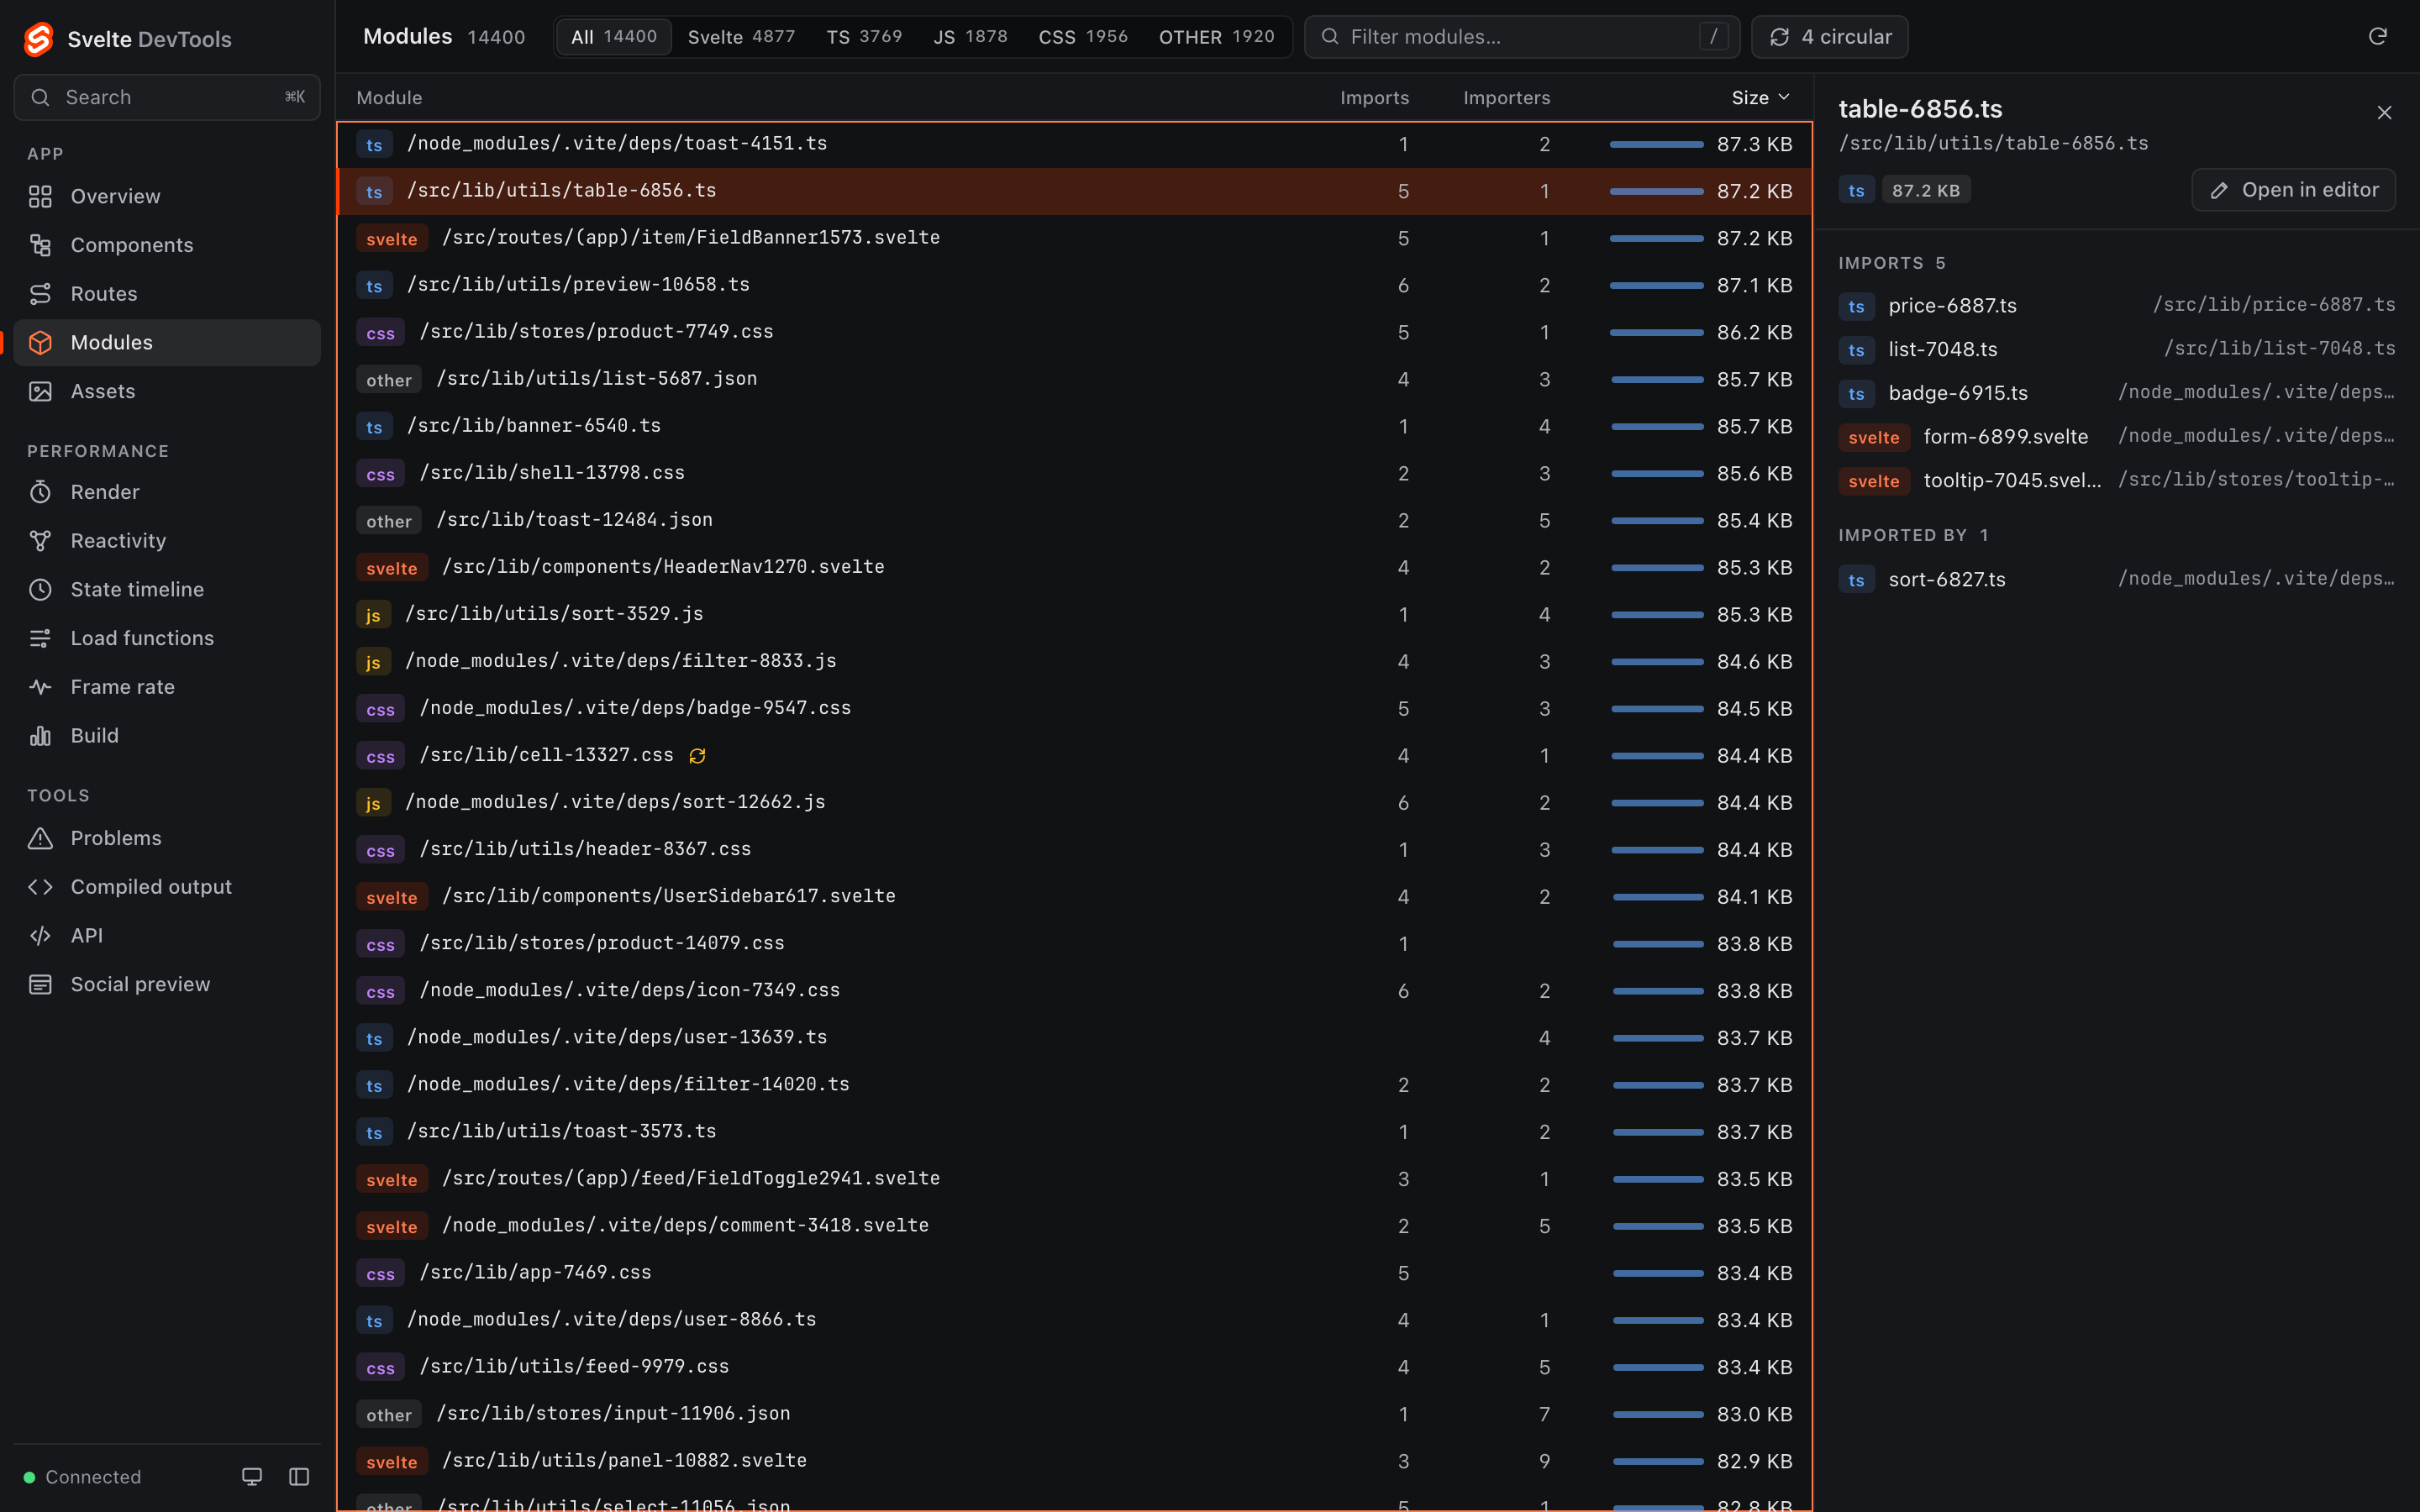Open the Load functions panel
Screen dimensions: 2420x1512
167,638
